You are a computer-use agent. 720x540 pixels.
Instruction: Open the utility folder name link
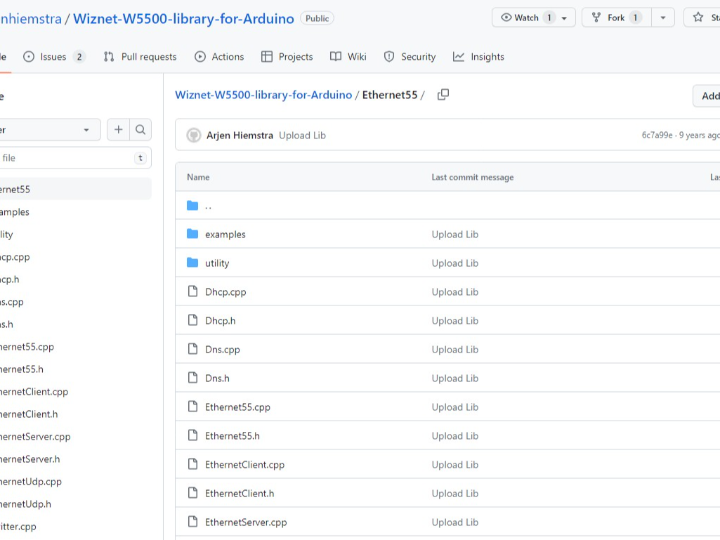click(x=217, y=263)
